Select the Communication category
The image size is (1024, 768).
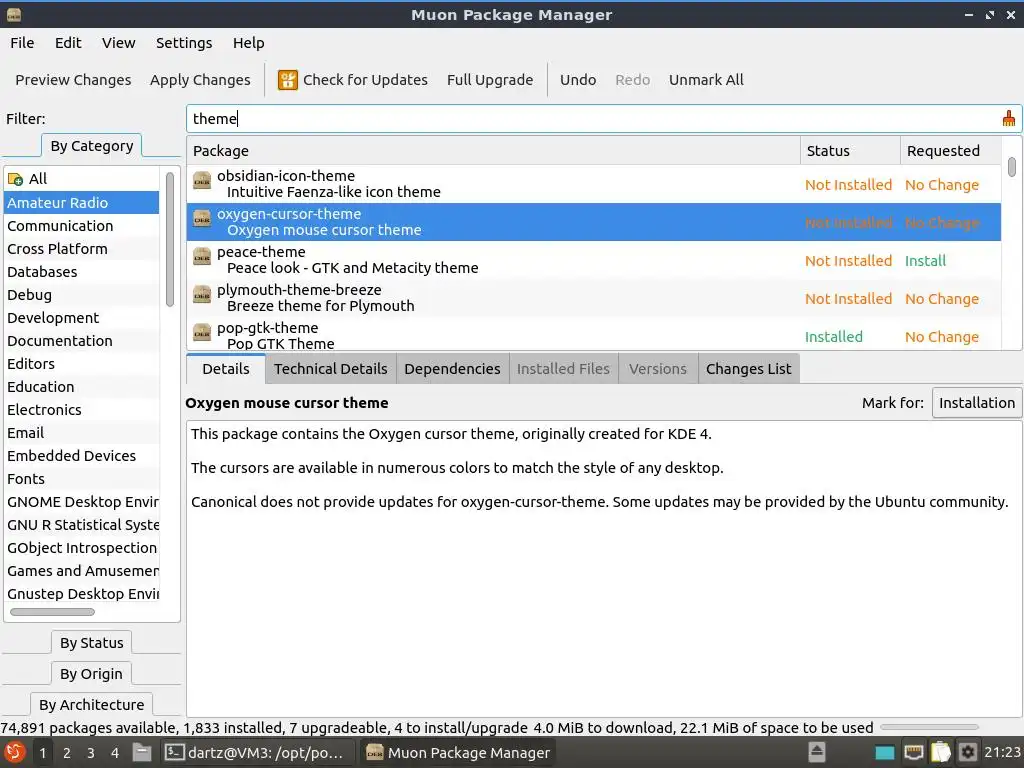tap(81, 226)
